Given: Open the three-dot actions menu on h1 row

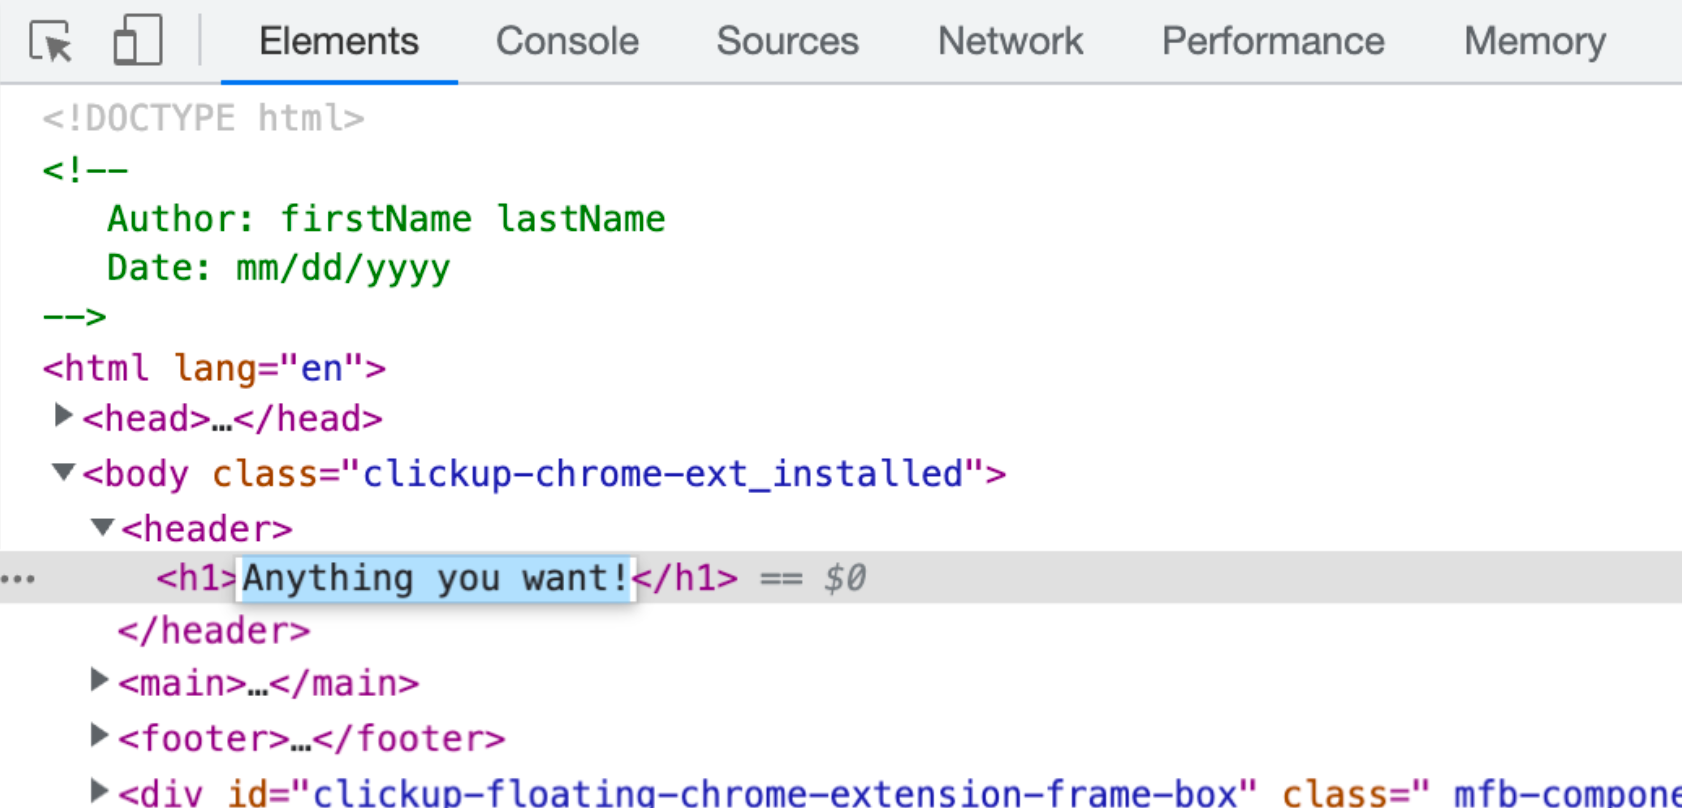Looking at the screenshot, I should tap(18, 579).
